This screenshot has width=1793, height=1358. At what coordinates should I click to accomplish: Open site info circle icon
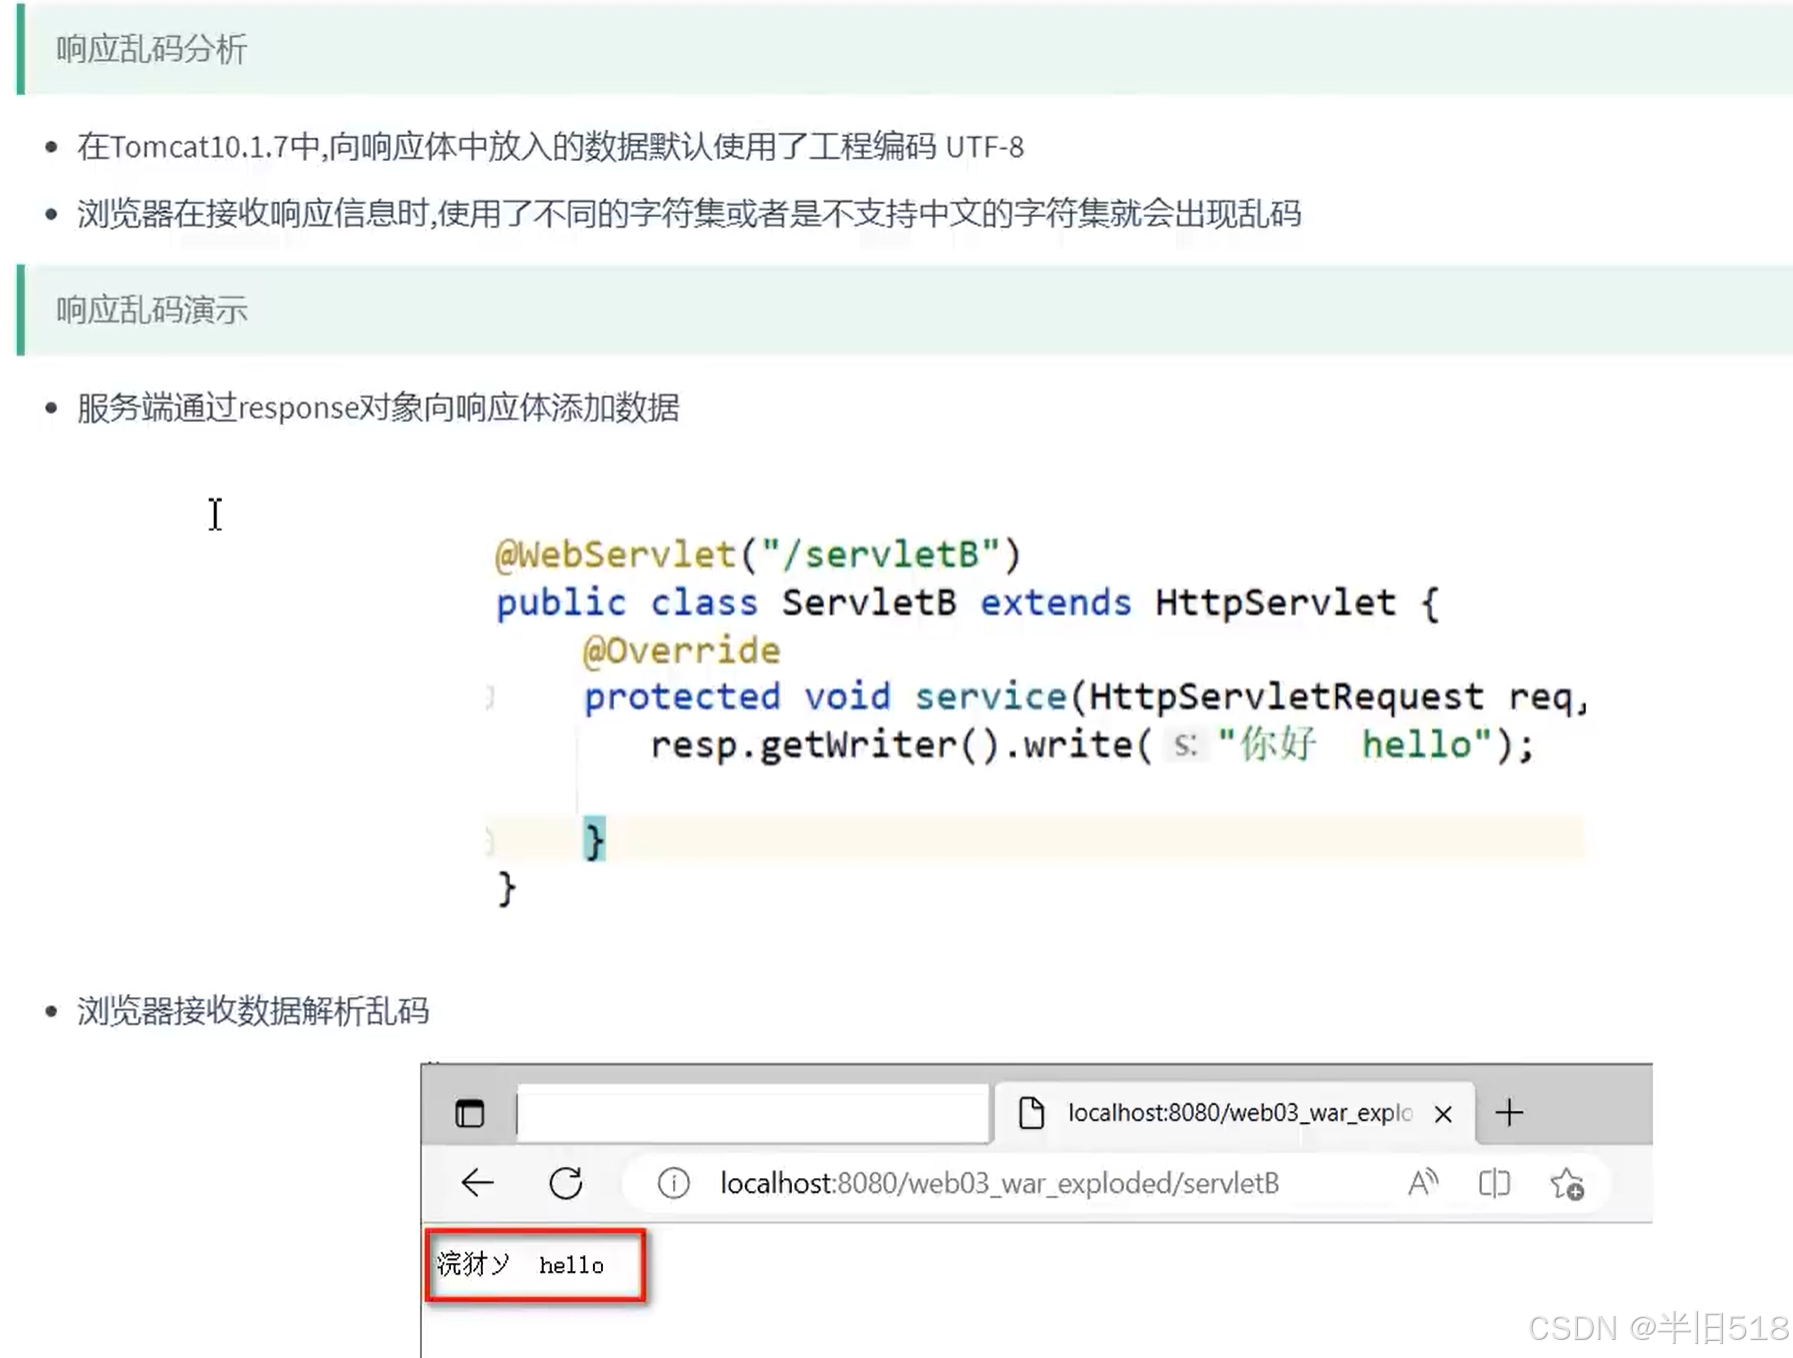point(673,1184)
